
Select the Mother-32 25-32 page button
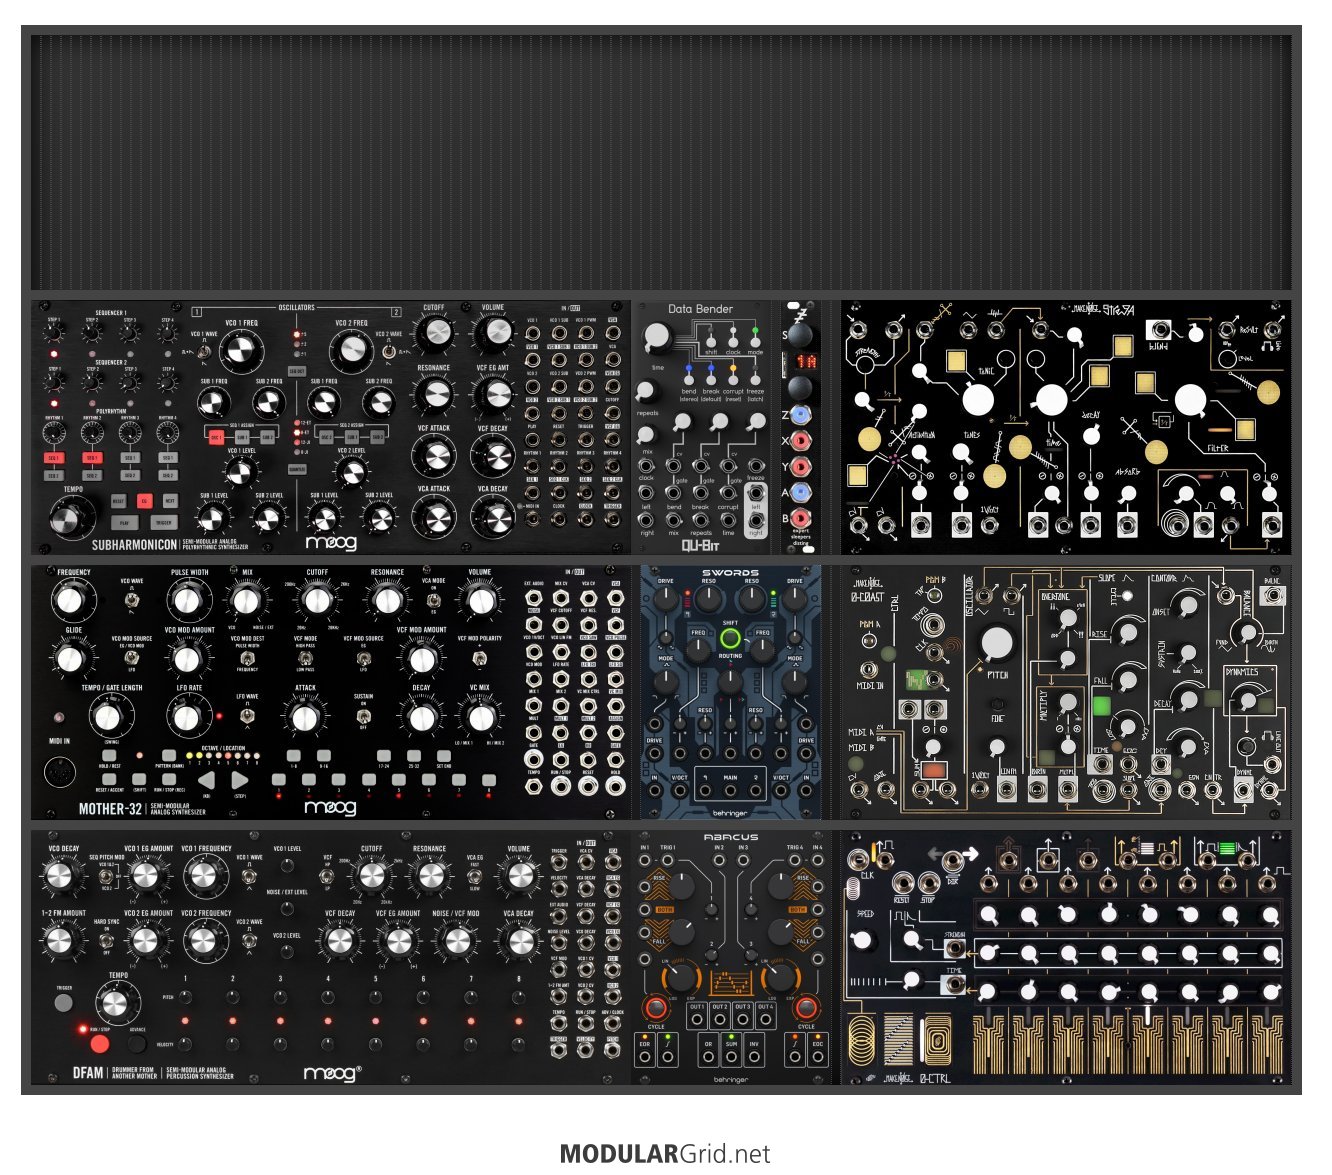[413, 755]
